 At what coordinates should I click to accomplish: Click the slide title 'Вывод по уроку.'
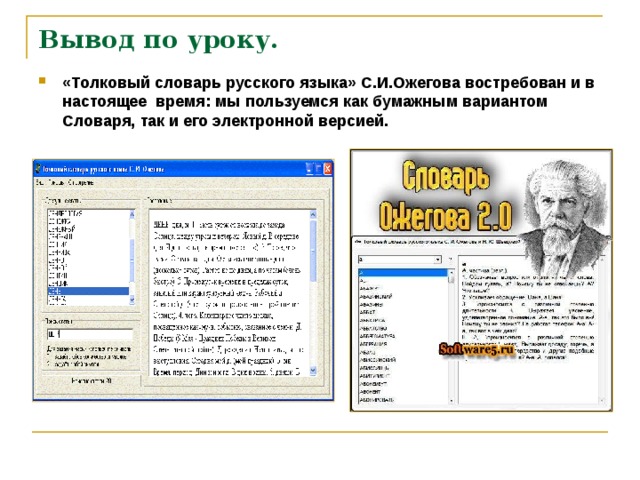[158, 40]
